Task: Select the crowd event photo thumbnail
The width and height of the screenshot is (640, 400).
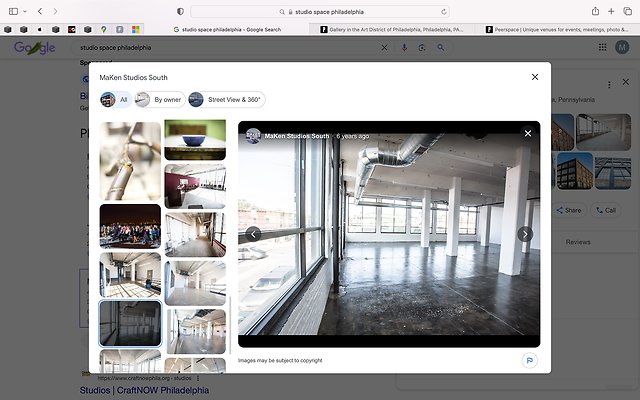Action: coord(130,226)
